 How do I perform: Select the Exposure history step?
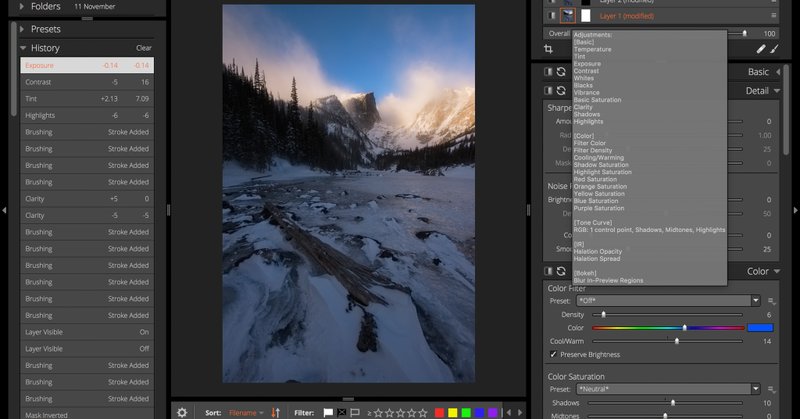87,65
